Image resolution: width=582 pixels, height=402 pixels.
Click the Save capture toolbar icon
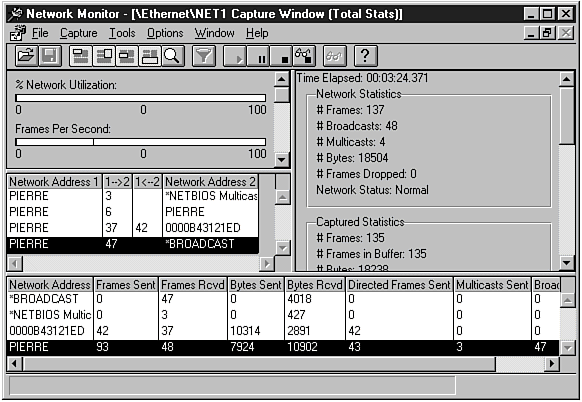[49, 56]
